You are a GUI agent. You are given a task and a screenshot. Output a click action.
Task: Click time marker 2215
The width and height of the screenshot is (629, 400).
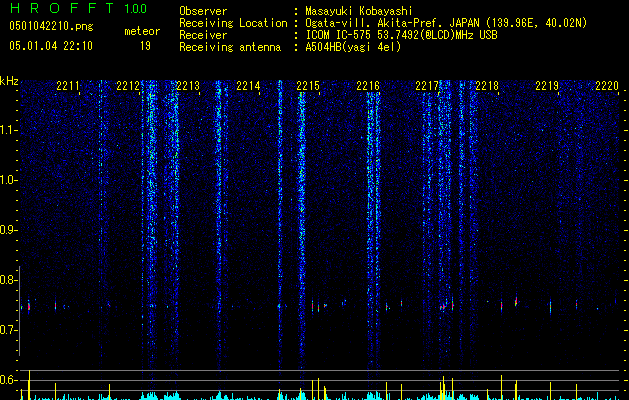click(x=308, y=86)
